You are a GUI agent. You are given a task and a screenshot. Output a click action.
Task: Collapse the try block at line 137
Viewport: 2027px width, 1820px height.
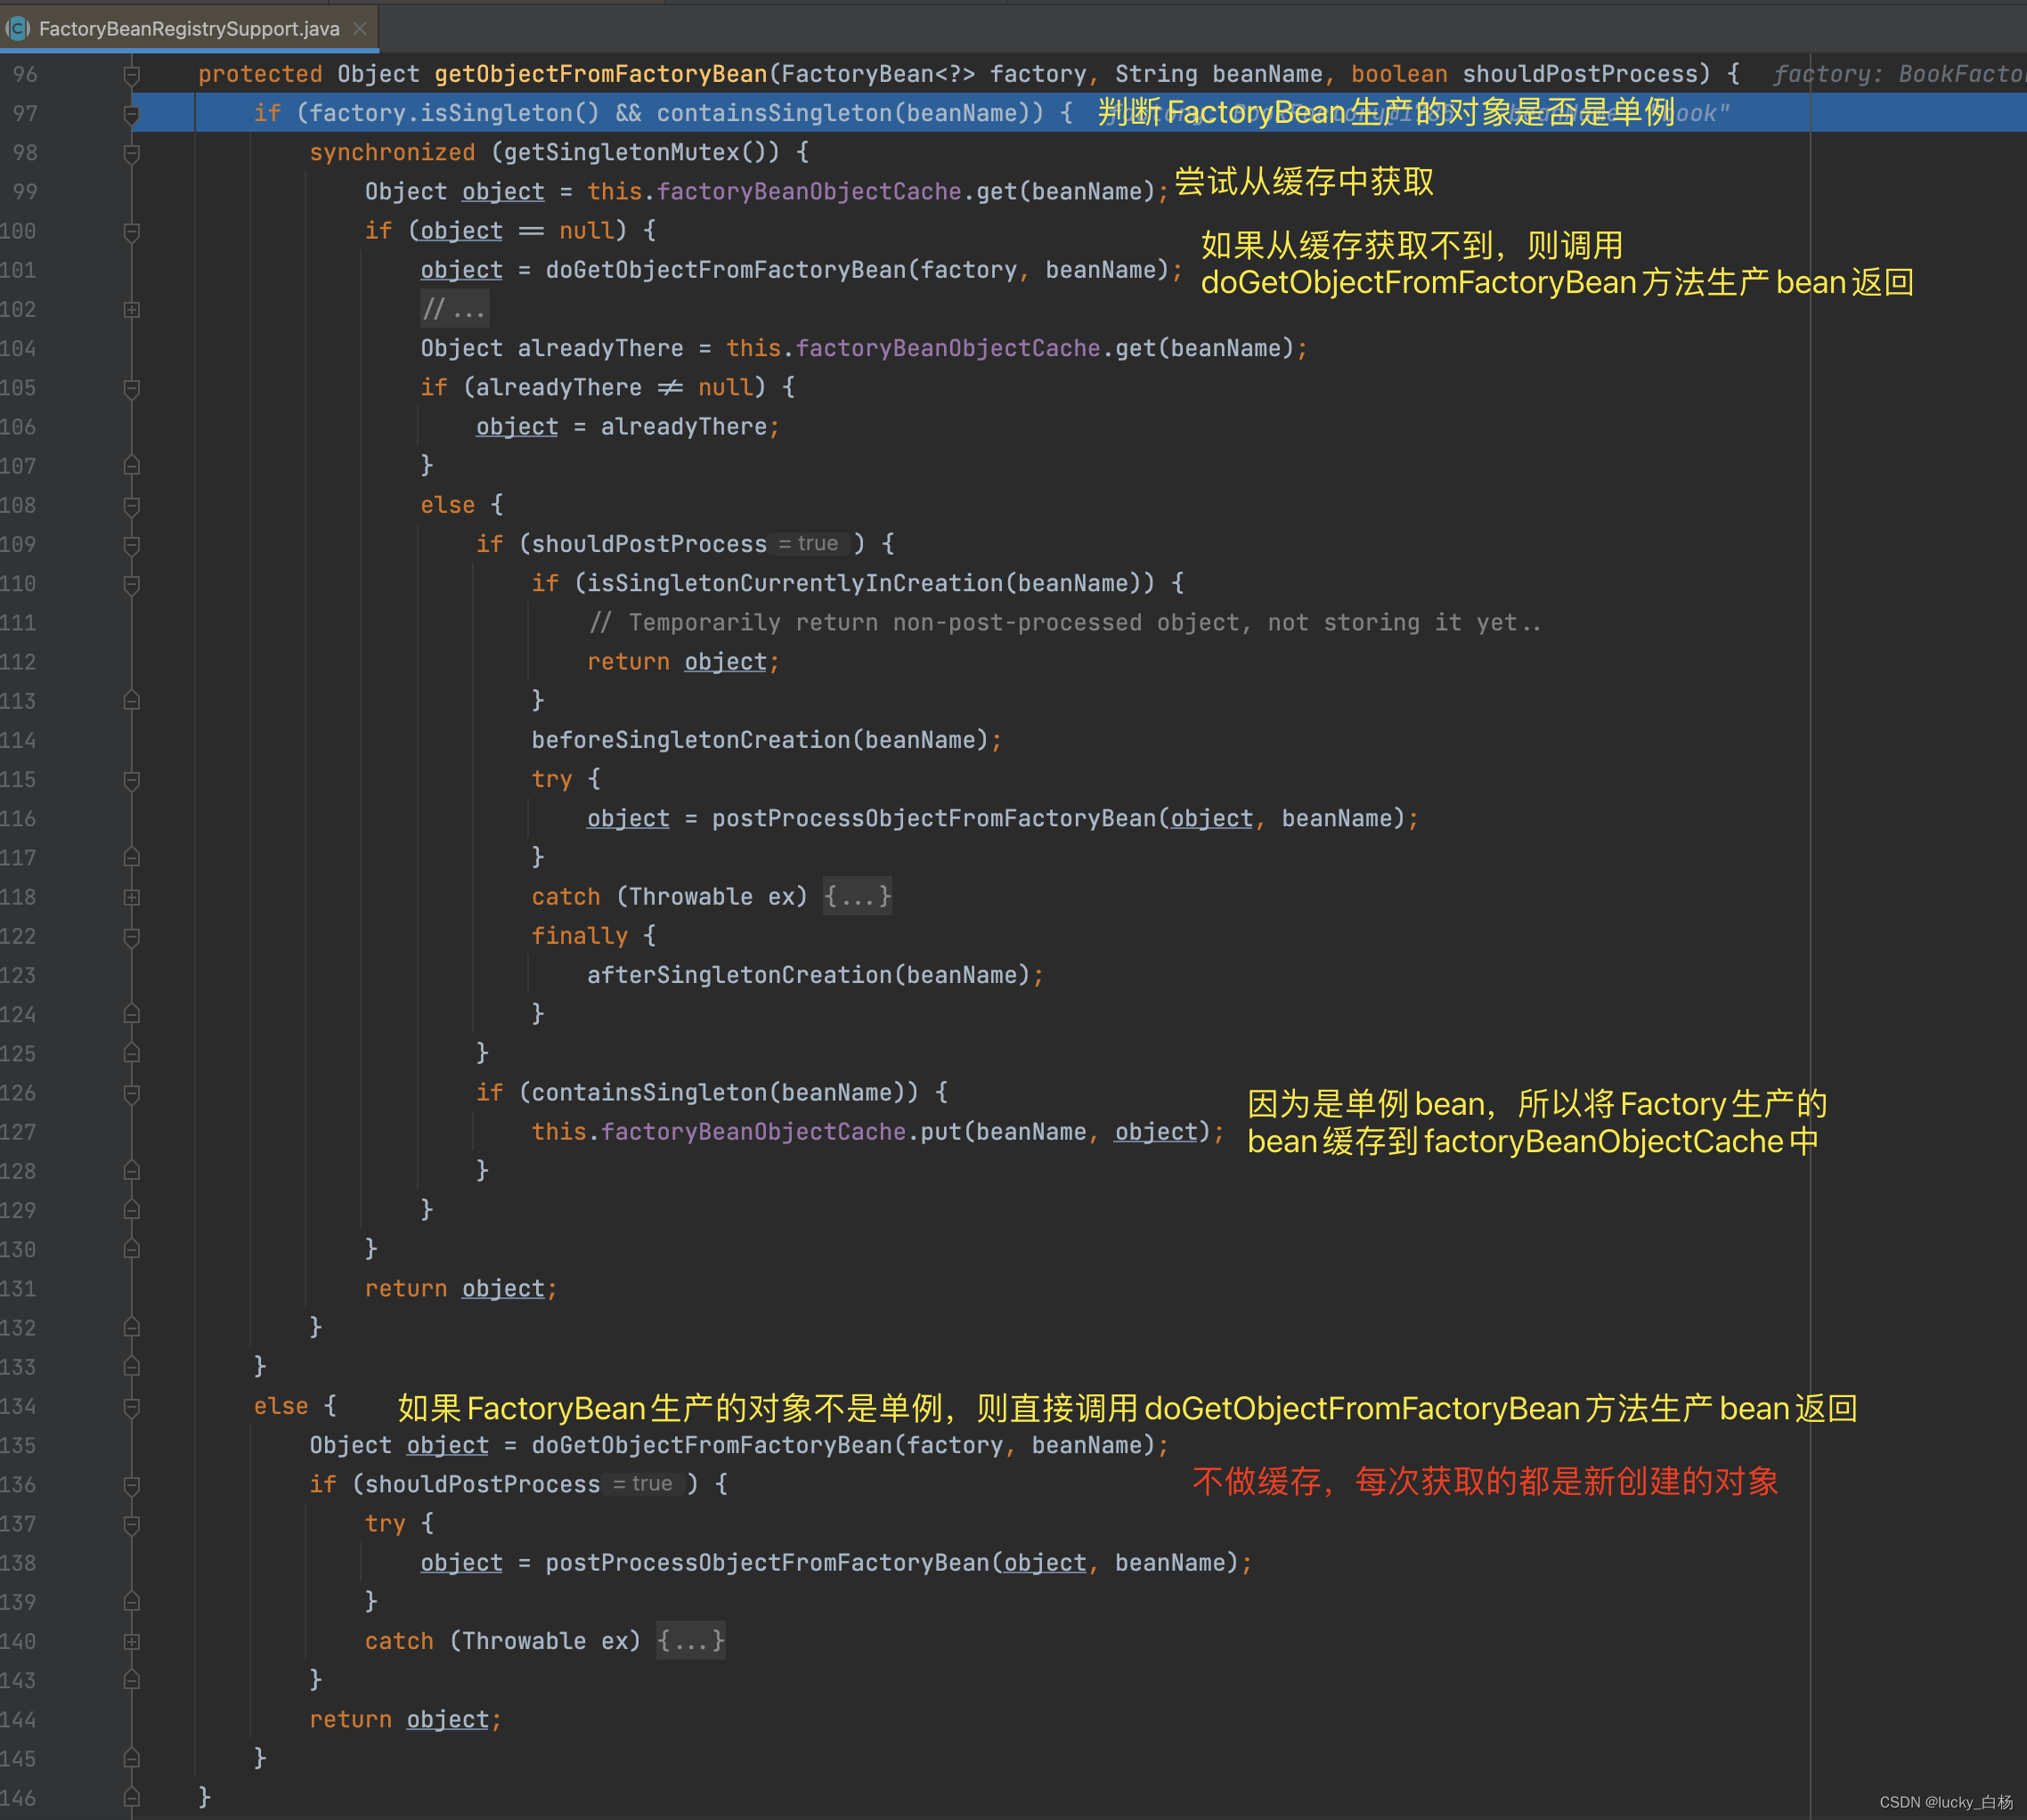(x=131, y=1525)
